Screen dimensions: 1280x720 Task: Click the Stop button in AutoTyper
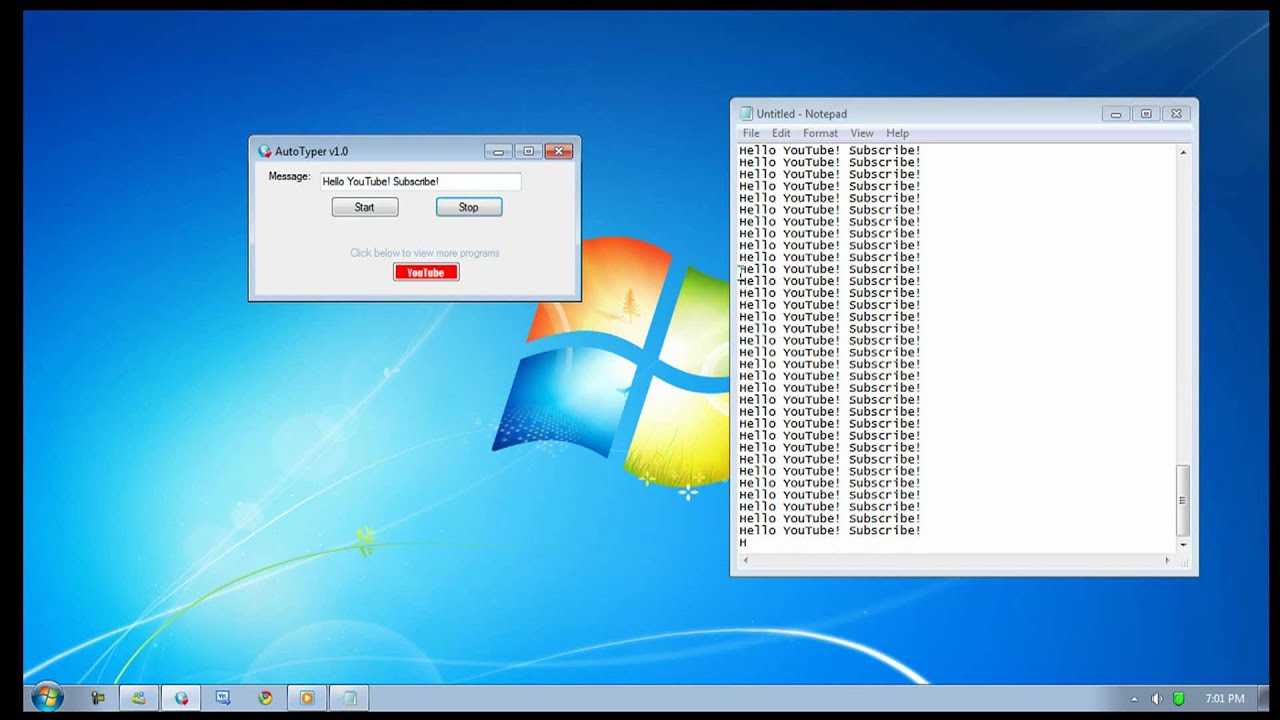point(468,207)
